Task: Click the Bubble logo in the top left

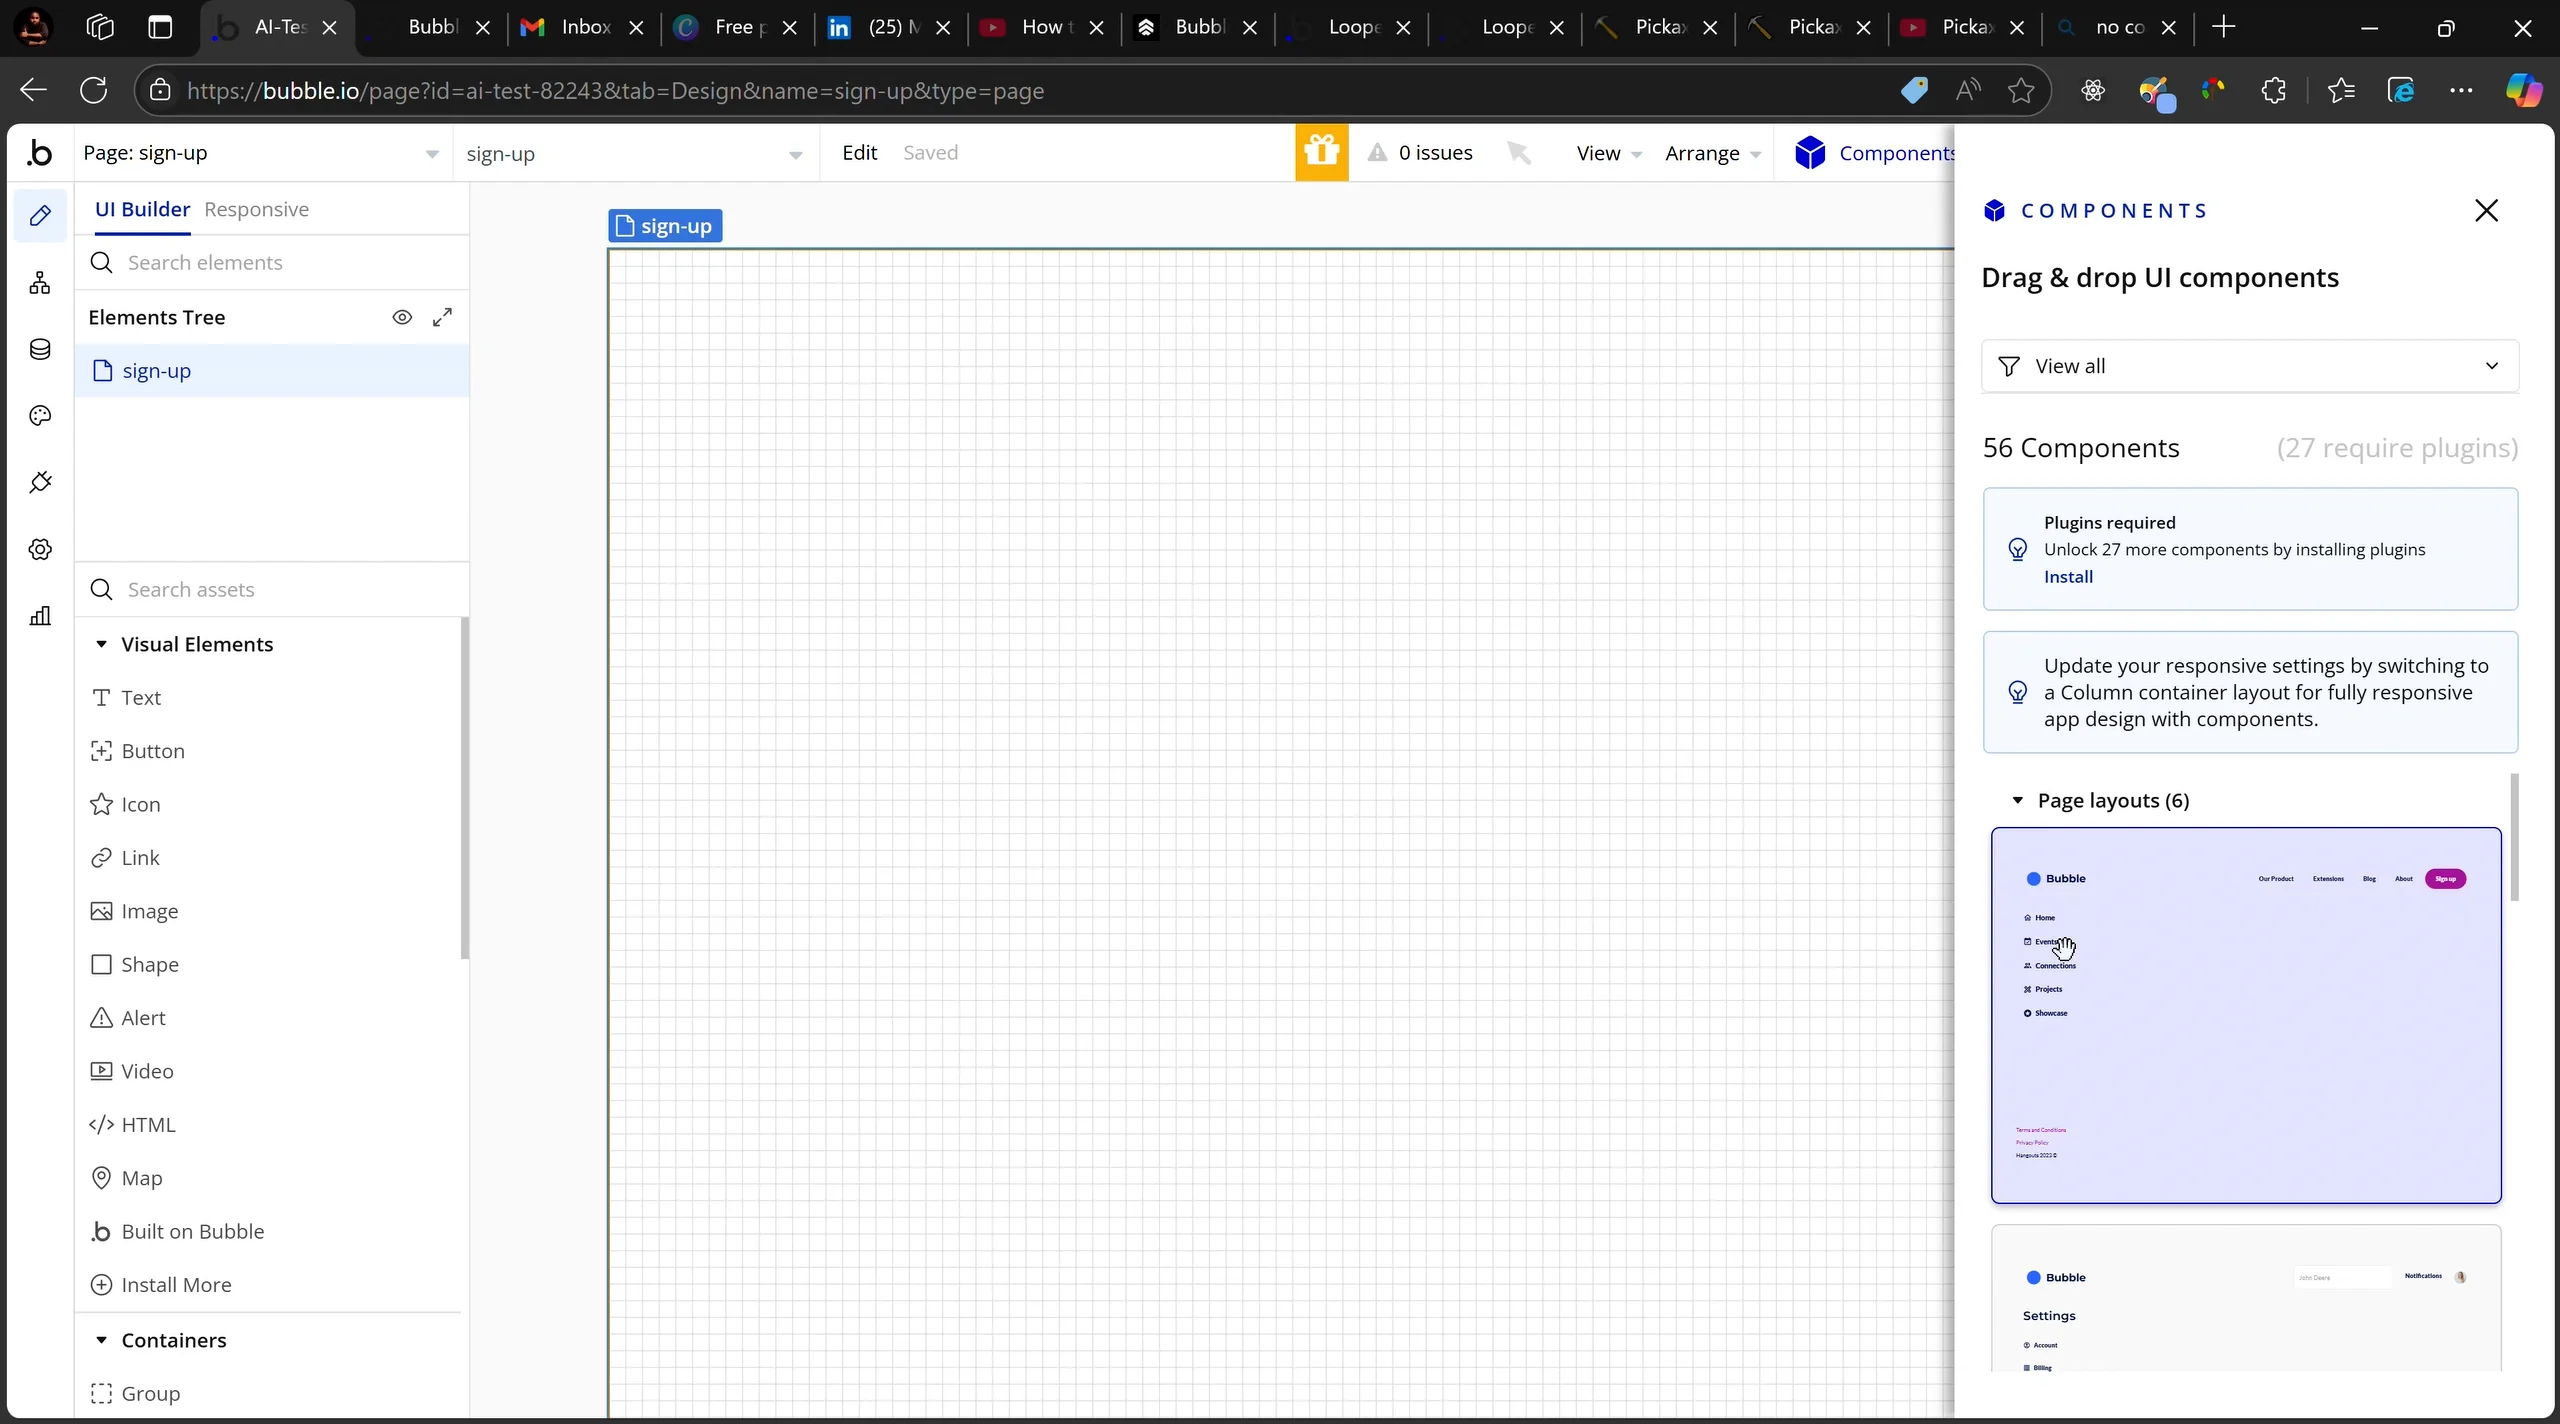Action: 41,152
